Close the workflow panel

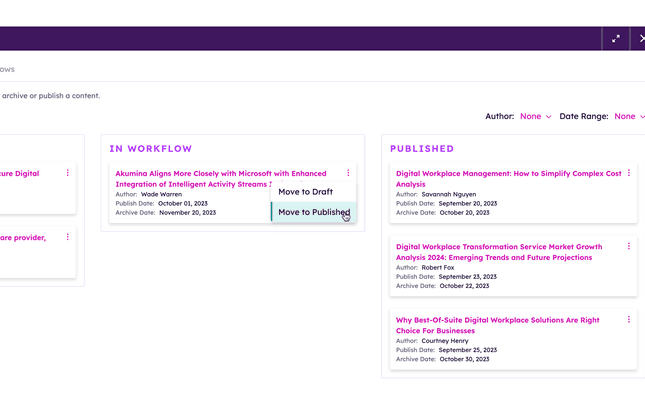coord(640,39)
